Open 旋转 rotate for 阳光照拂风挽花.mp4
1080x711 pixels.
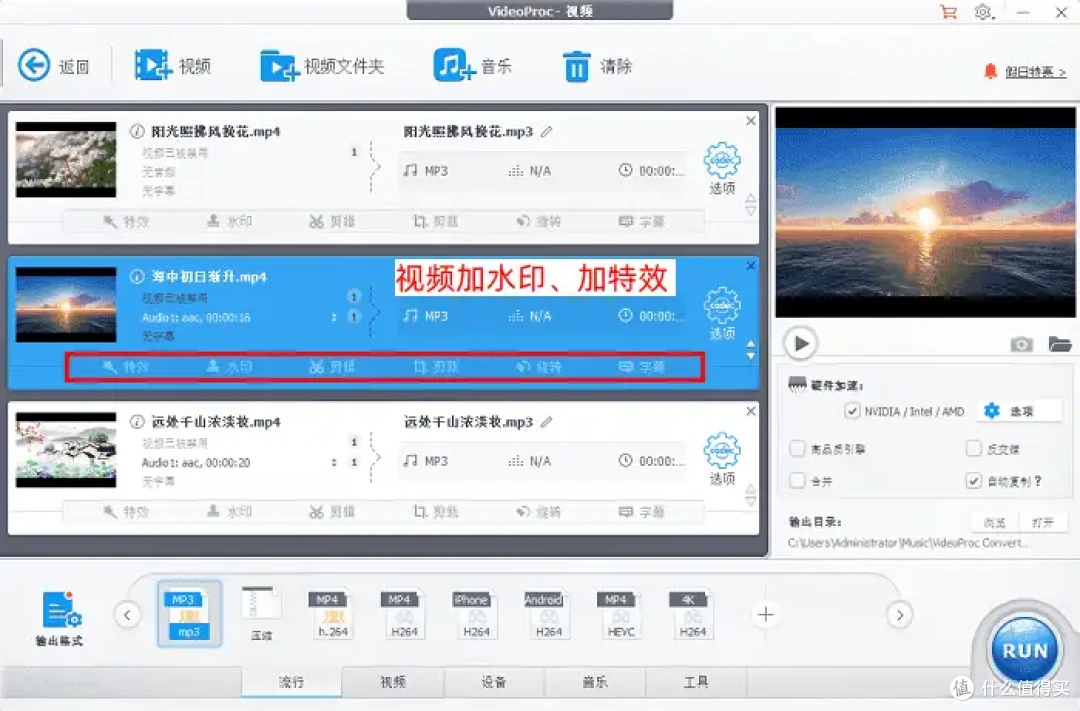click(x=539, y=221)
